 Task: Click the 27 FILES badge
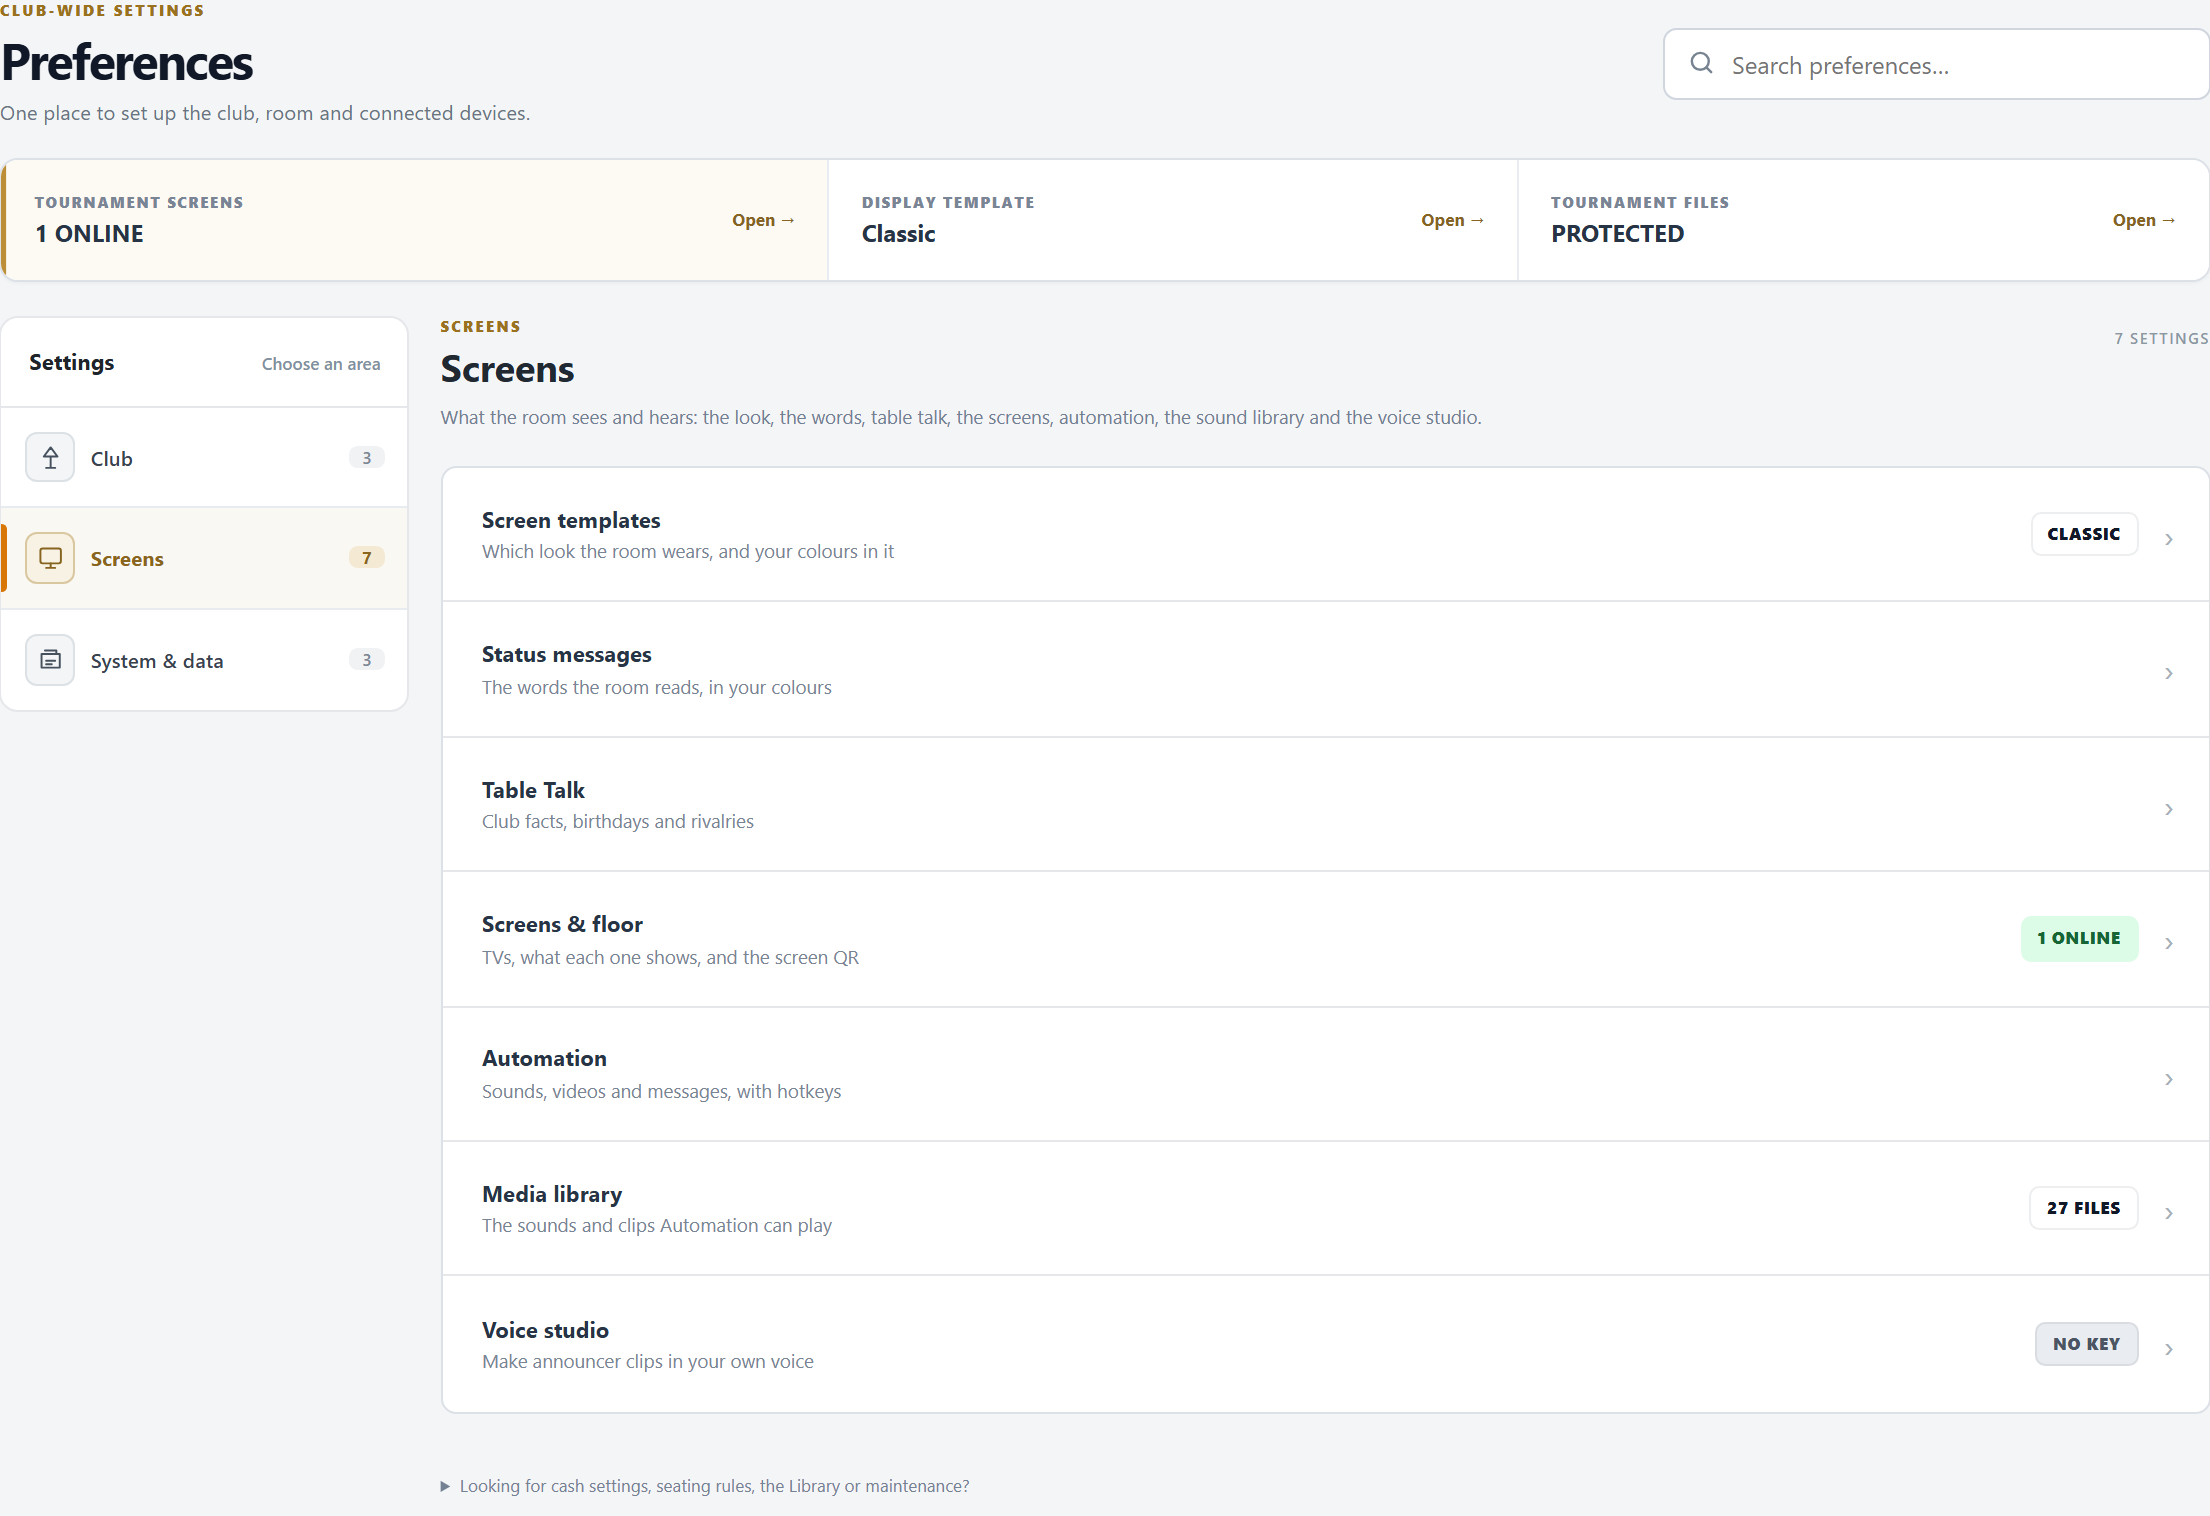[2084, 1208]
